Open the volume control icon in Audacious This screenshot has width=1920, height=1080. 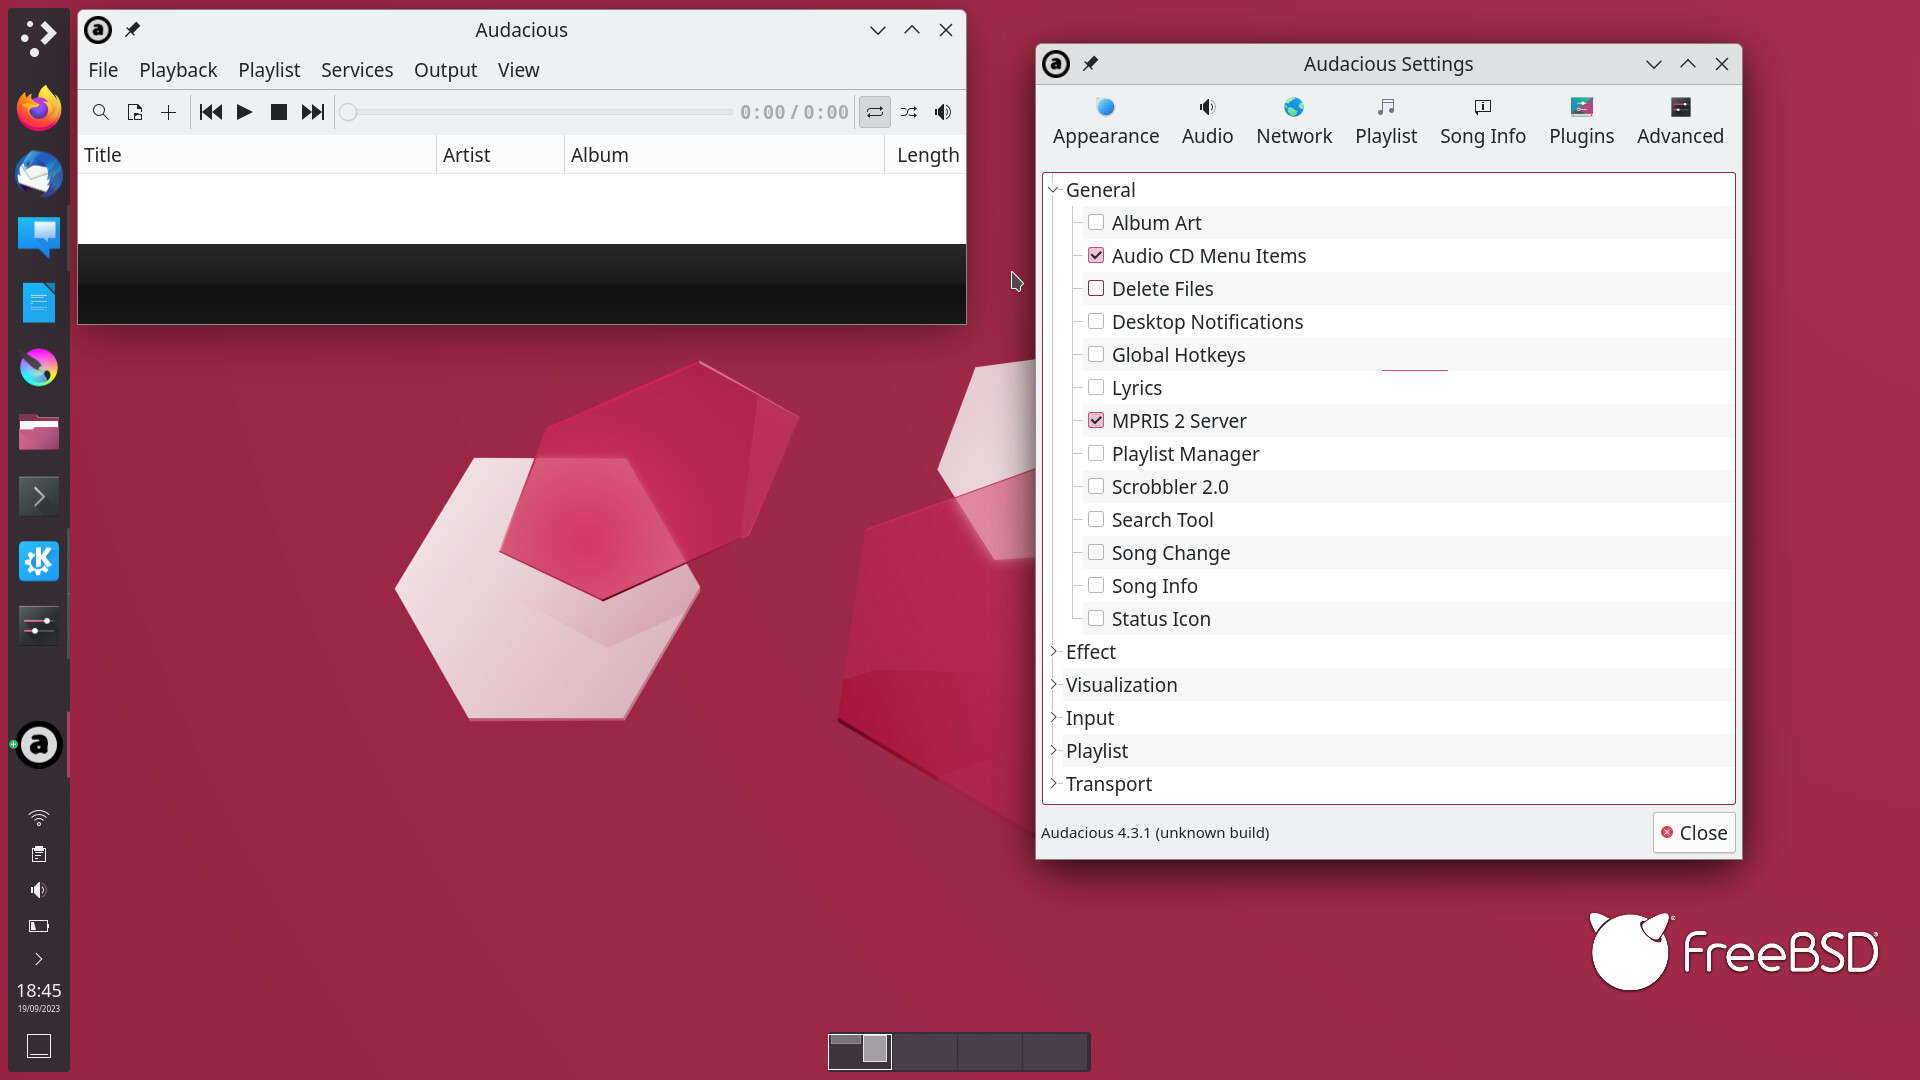coord(943,112)
